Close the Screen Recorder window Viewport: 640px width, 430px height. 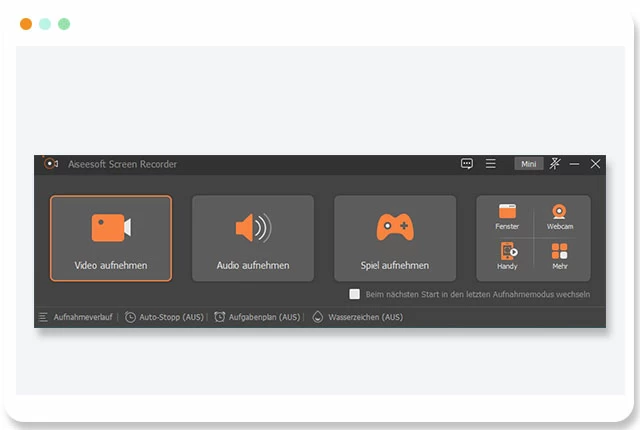click(596, 164)
